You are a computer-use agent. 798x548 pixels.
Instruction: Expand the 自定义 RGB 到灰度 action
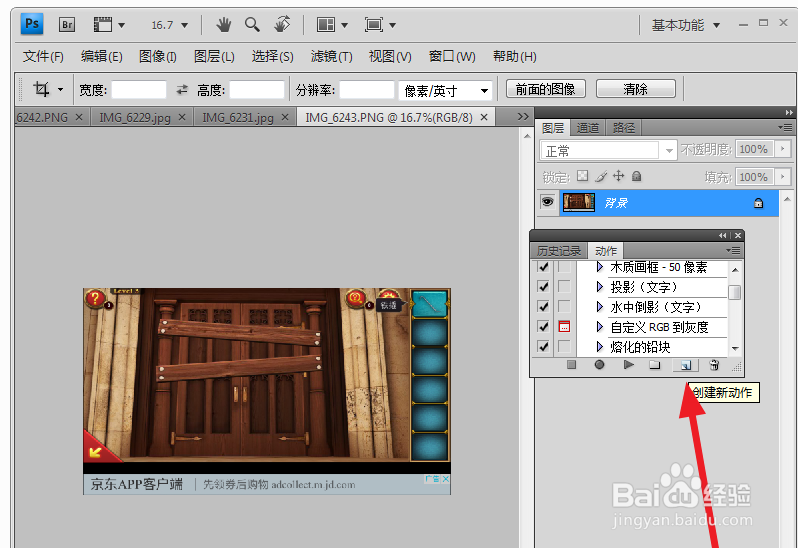point(600,326)
